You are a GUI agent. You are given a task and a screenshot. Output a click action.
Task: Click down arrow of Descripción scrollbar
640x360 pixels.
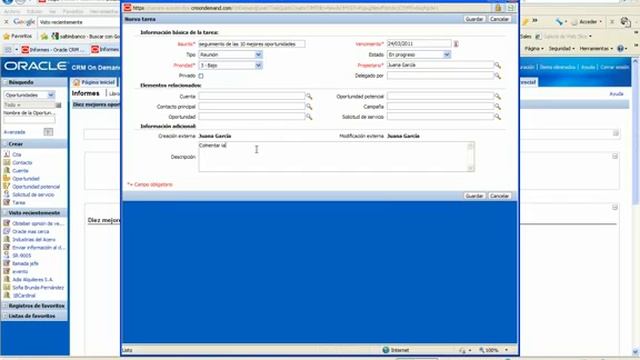coord(470,168)
